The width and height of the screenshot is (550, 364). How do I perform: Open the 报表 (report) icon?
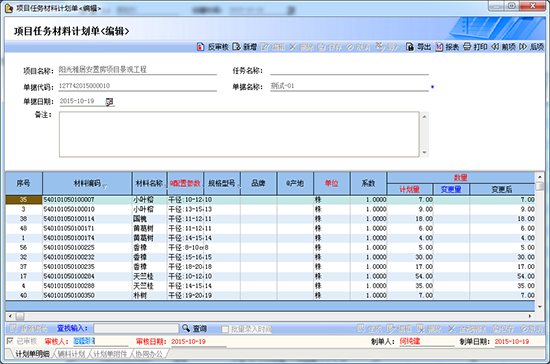[x=439, y=47]
